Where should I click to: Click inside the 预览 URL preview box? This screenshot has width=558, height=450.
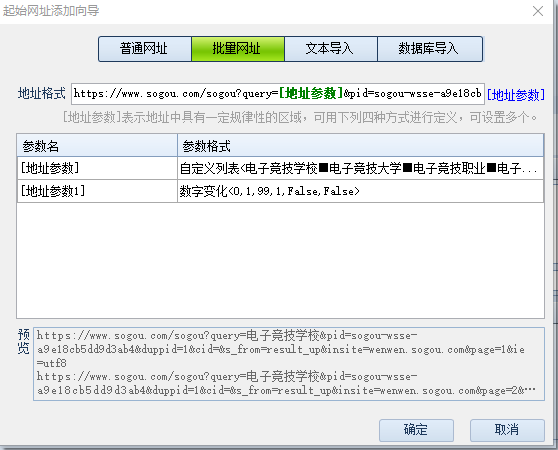[289, 364]
